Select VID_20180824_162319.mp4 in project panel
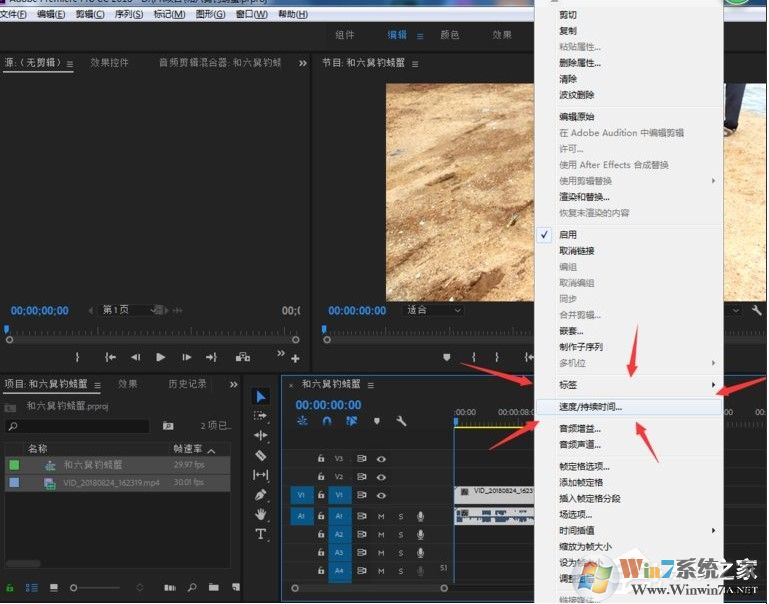Image resolution: width=769 pixels, height=604 pixels. pyautogui.click(x=110, y=483)
